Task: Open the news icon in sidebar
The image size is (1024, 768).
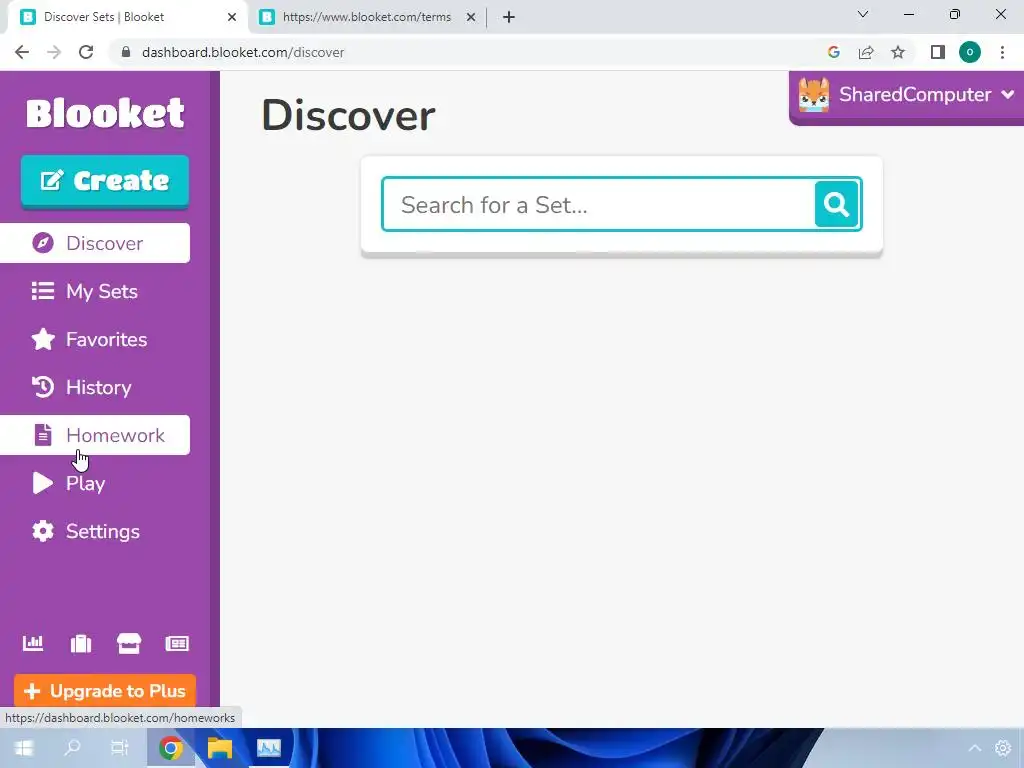Action: click(x=177, y=643)
